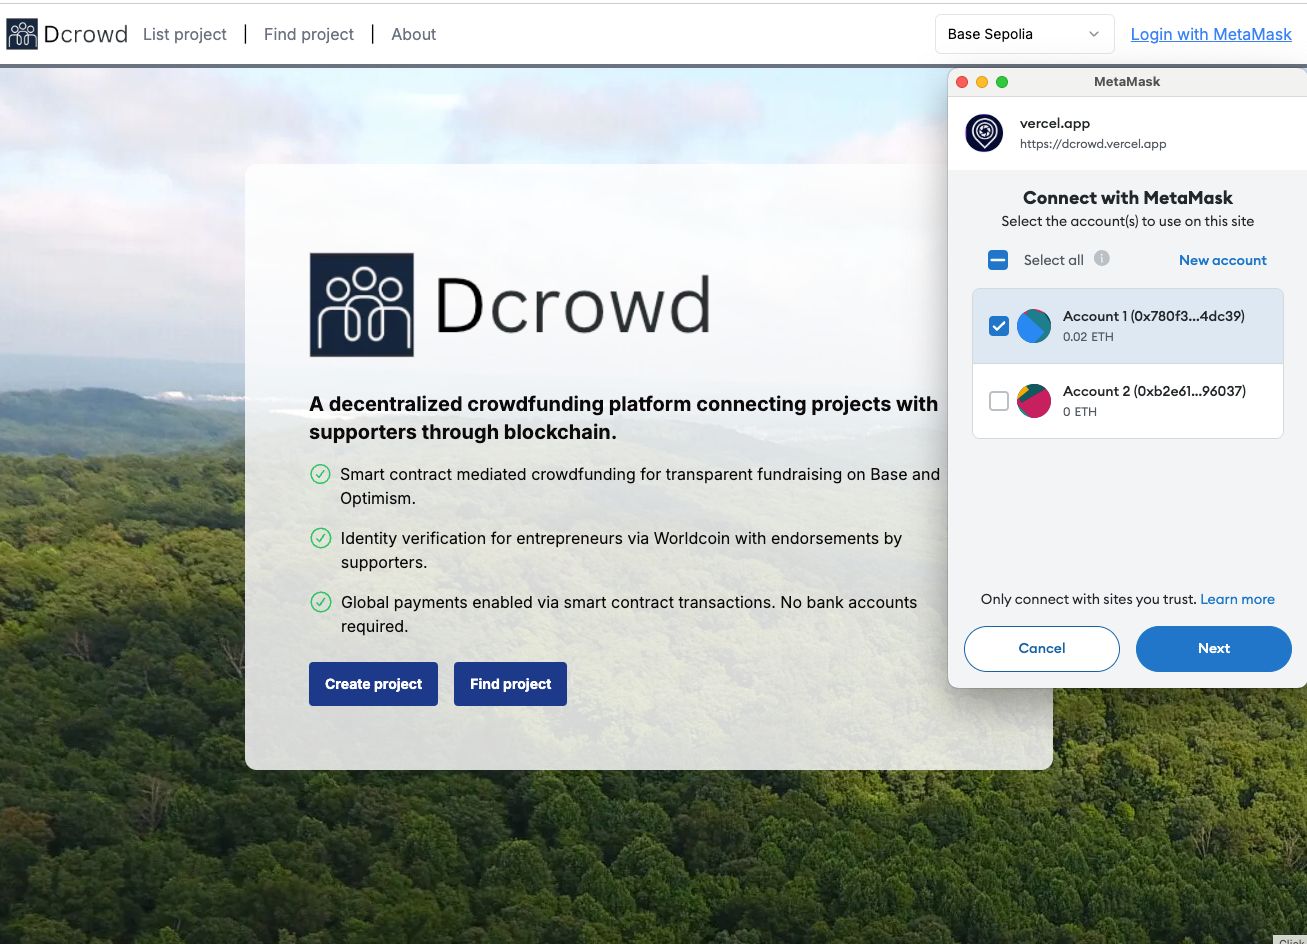This screenshot has height=944, width=1307.
Task: Open the Learn more link
Action: click(x=1237, y=599)
